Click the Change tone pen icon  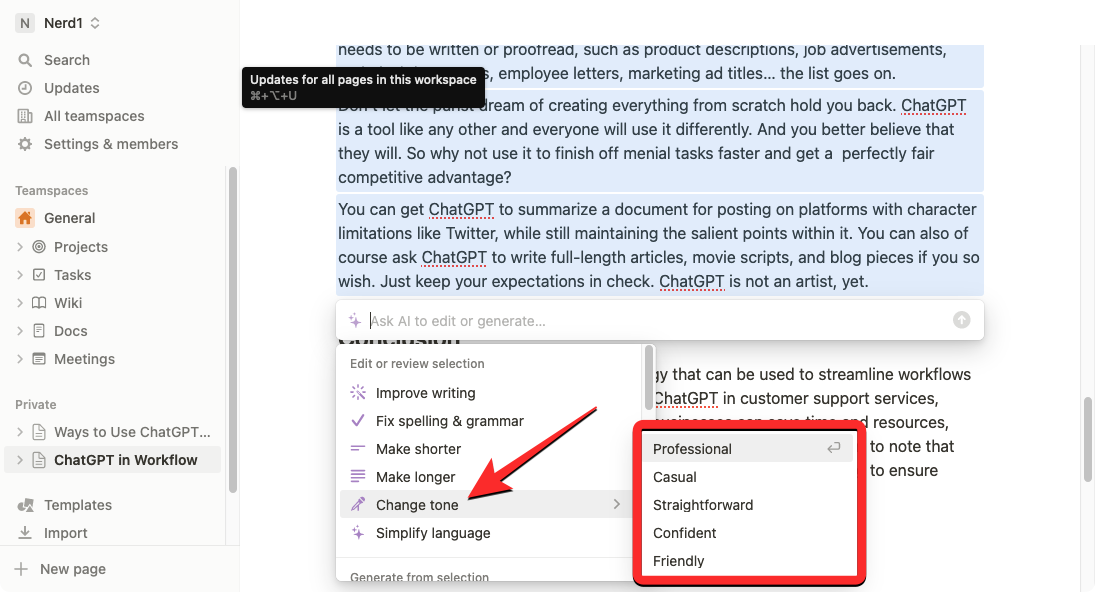(x=358, y=504)
